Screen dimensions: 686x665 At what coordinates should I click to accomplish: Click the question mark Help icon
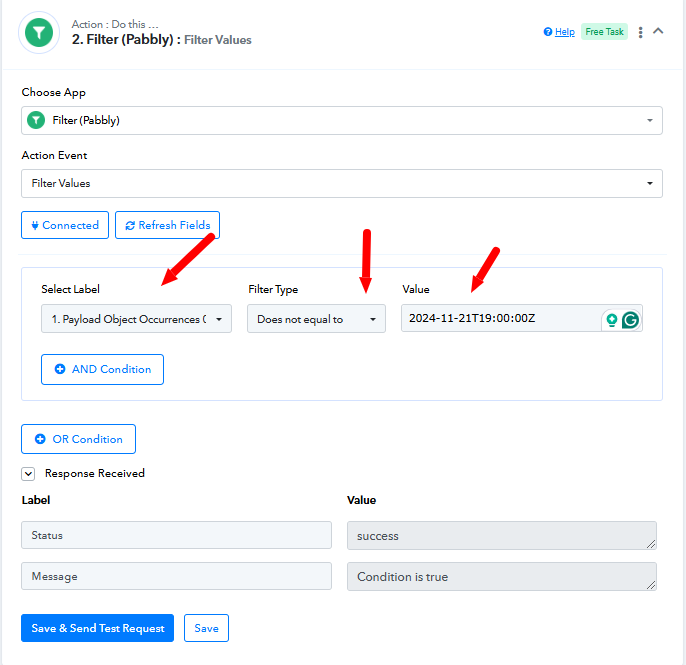[x=548, y=32]
